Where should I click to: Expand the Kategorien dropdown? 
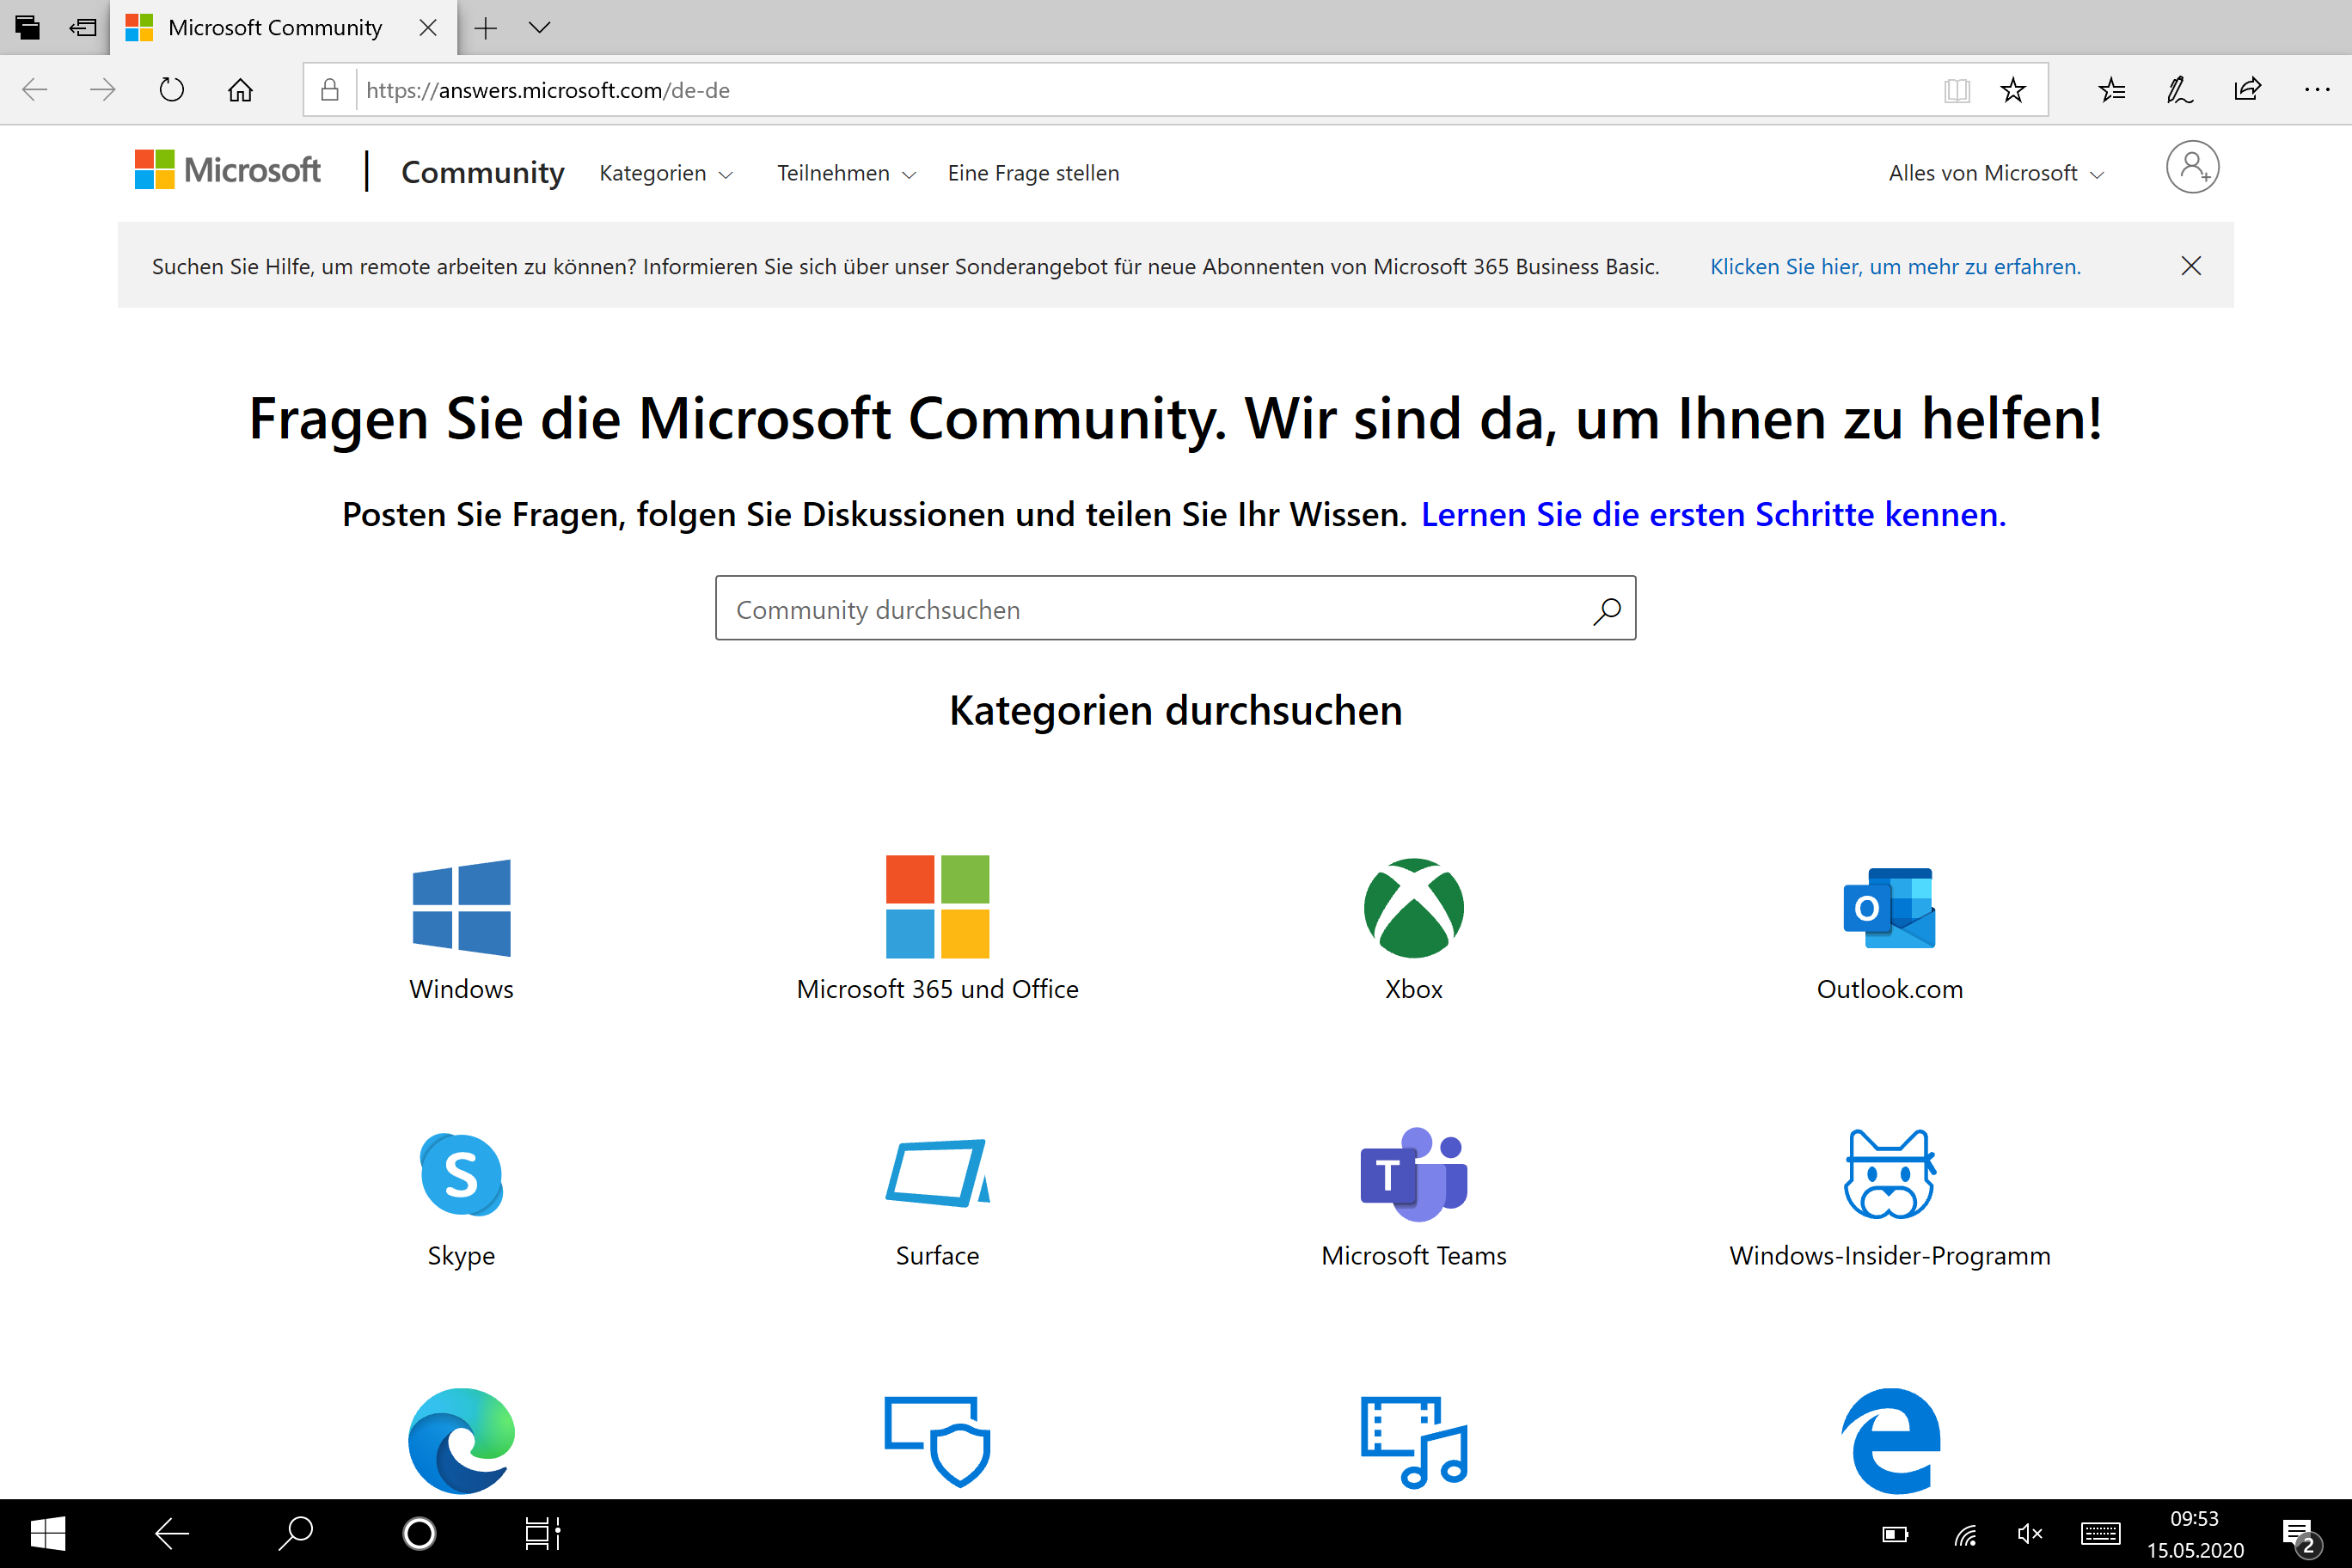[x=665, y=173]
